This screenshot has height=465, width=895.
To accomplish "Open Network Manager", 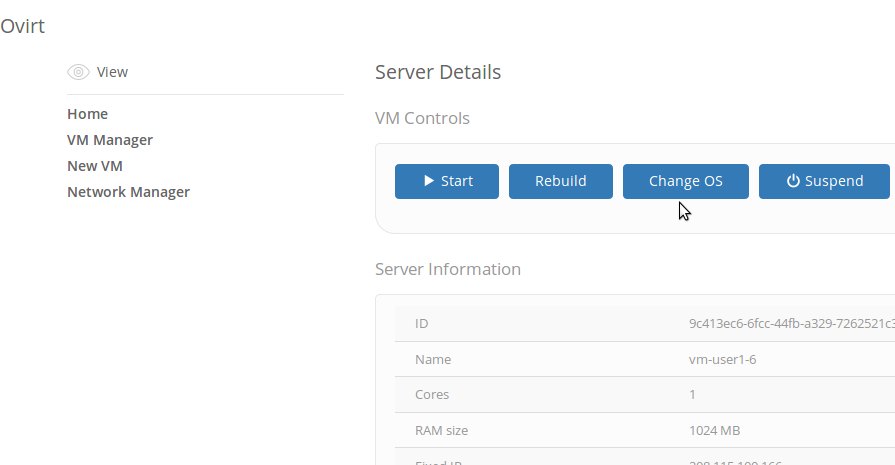I will point(128,192).
